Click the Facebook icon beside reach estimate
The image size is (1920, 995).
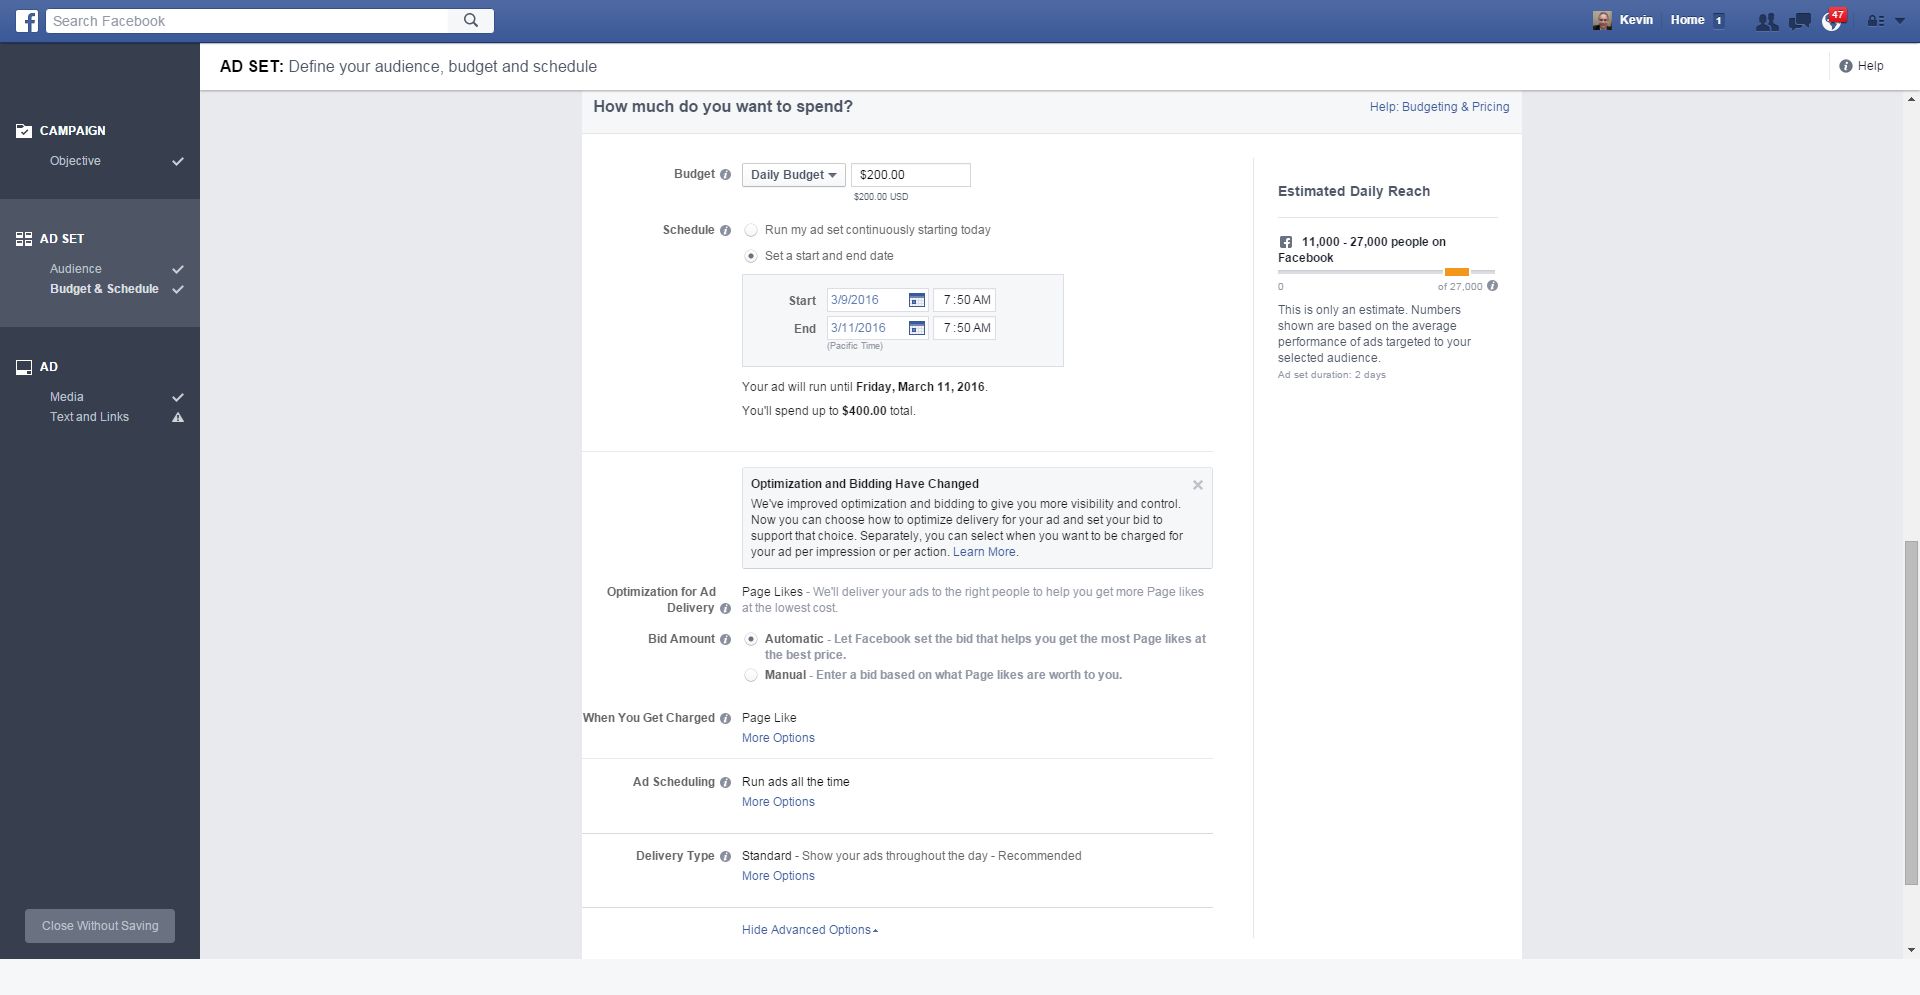[1286, 242]
